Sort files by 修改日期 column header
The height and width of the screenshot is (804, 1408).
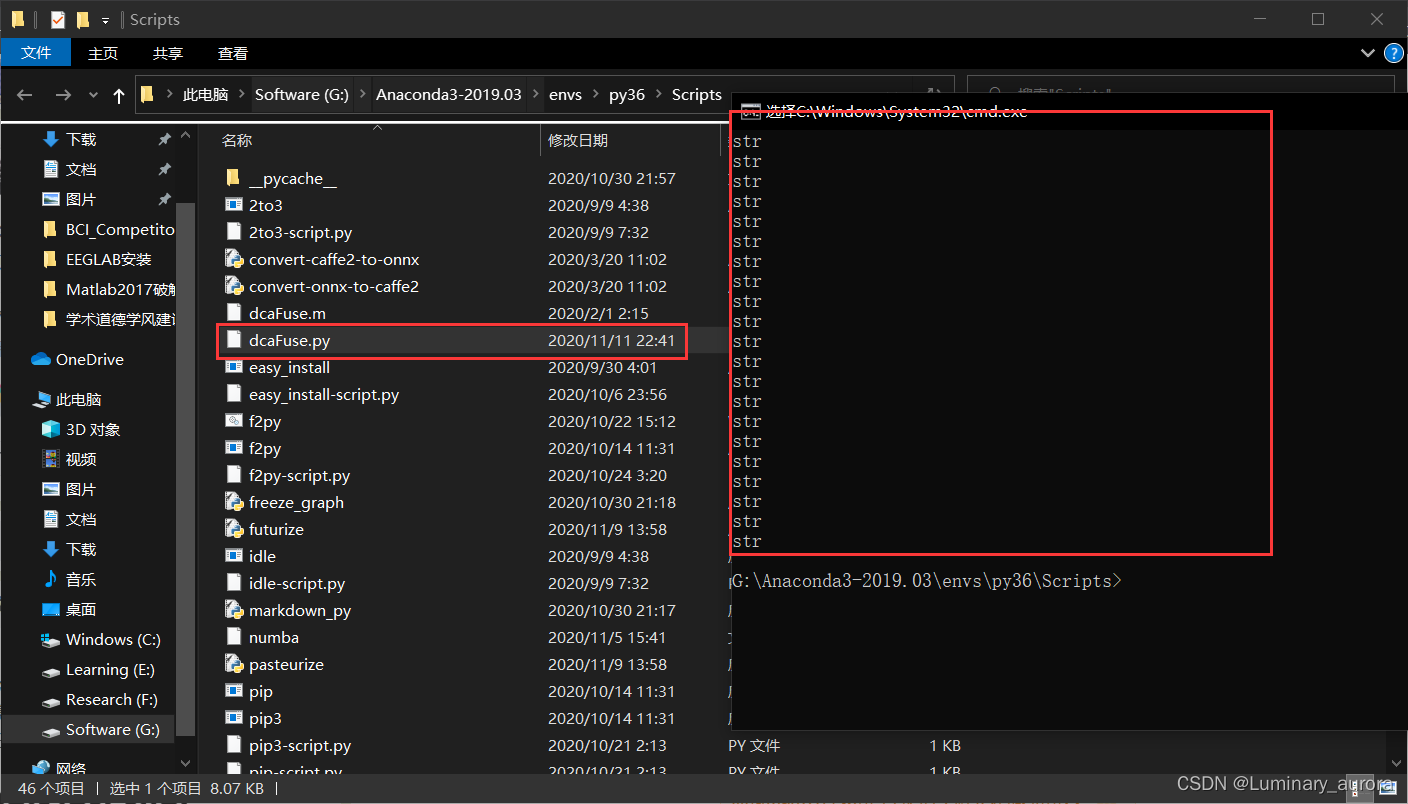[x=578, y=141]
